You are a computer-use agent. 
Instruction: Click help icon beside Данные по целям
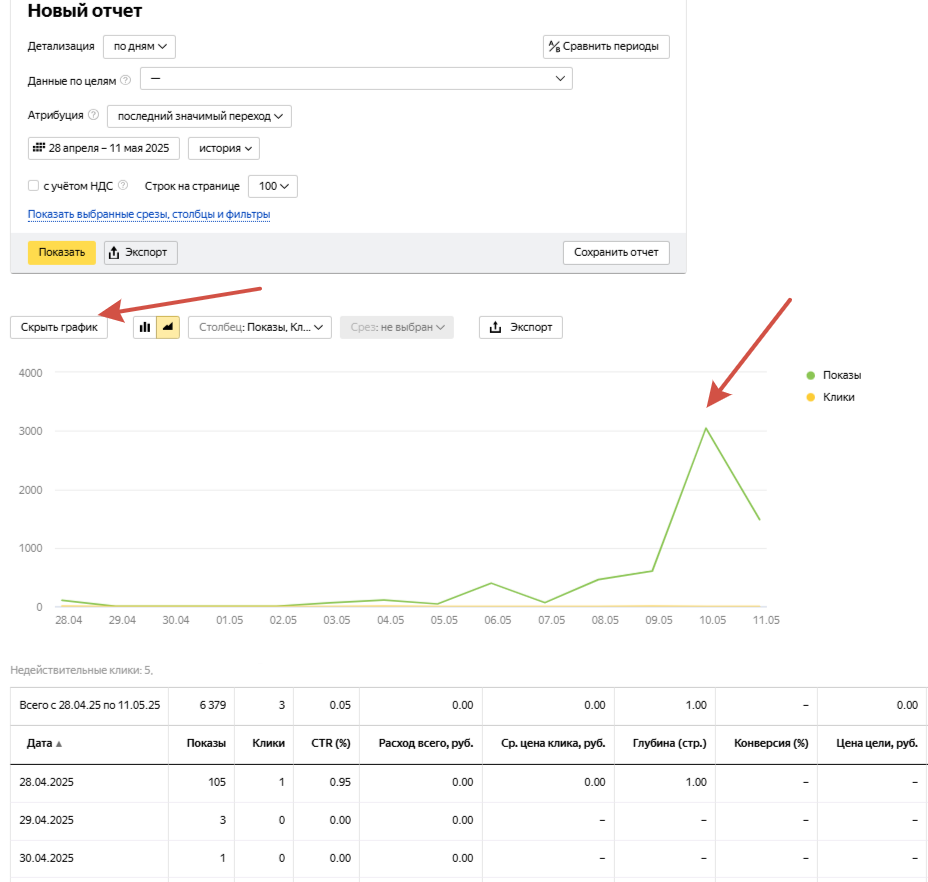[x=125, y=80]
